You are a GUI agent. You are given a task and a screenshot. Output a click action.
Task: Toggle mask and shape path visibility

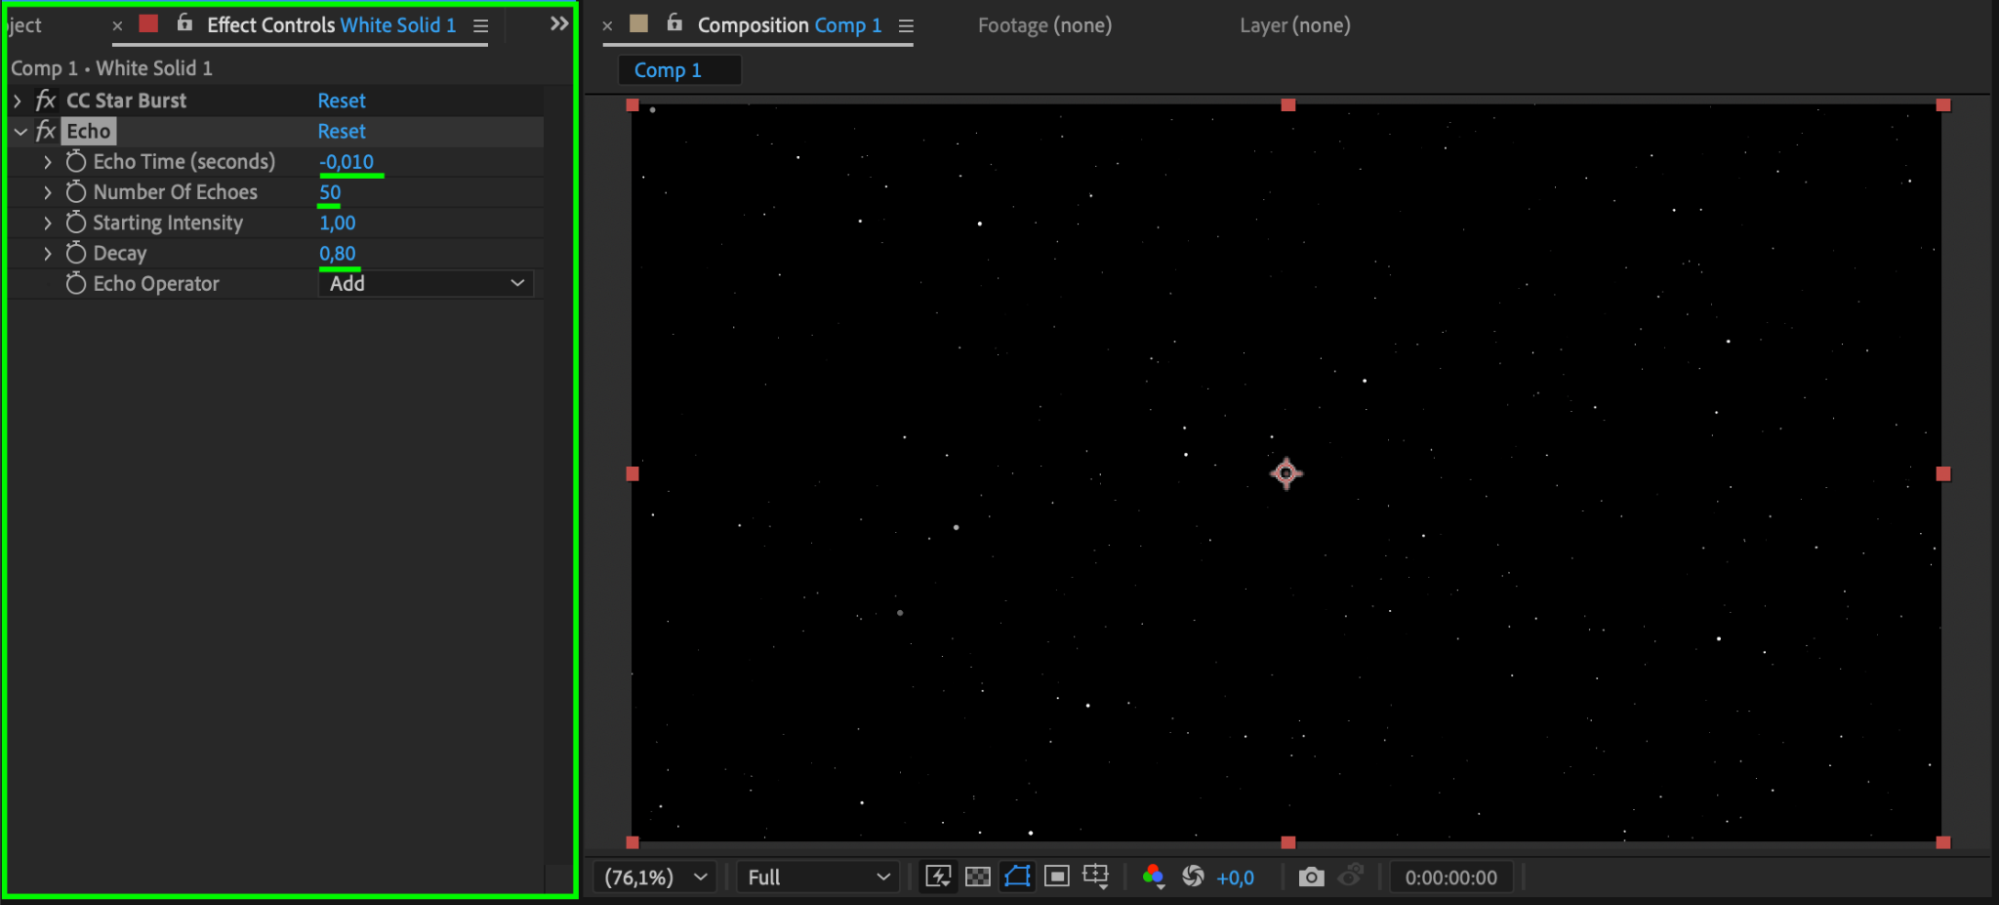pyautogui.click(x=1017, y=877)
